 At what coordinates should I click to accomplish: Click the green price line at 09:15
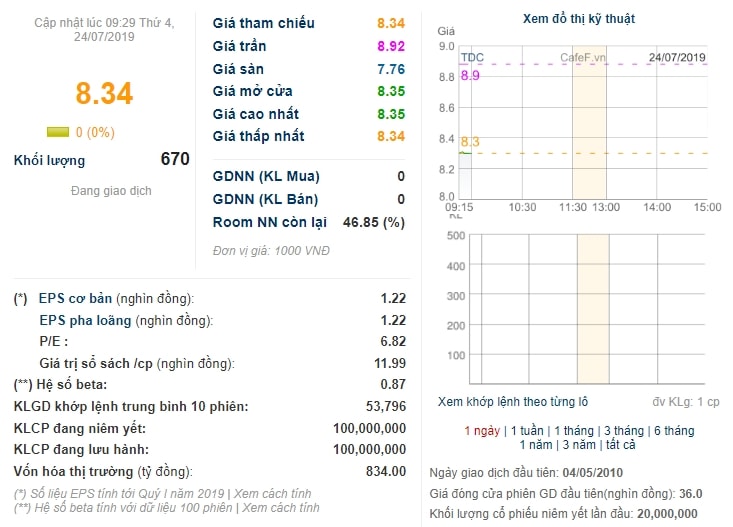tap(465, 153)
